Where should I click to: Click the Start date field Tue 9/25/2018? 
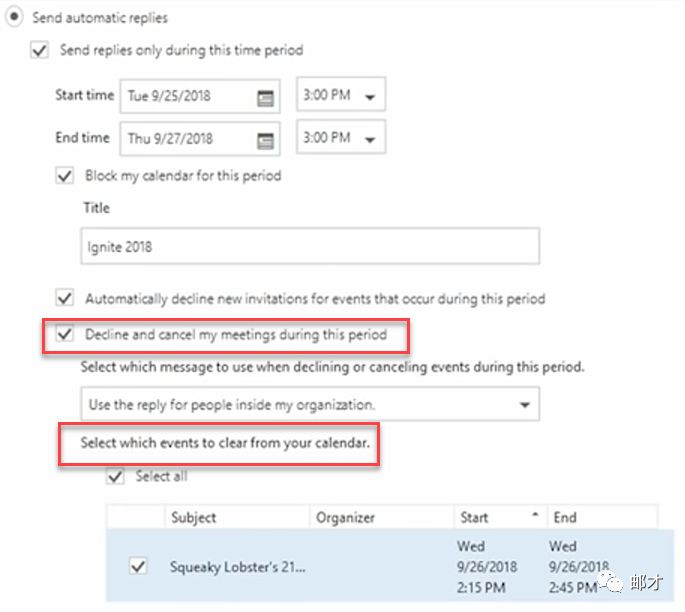click(185, 98)
